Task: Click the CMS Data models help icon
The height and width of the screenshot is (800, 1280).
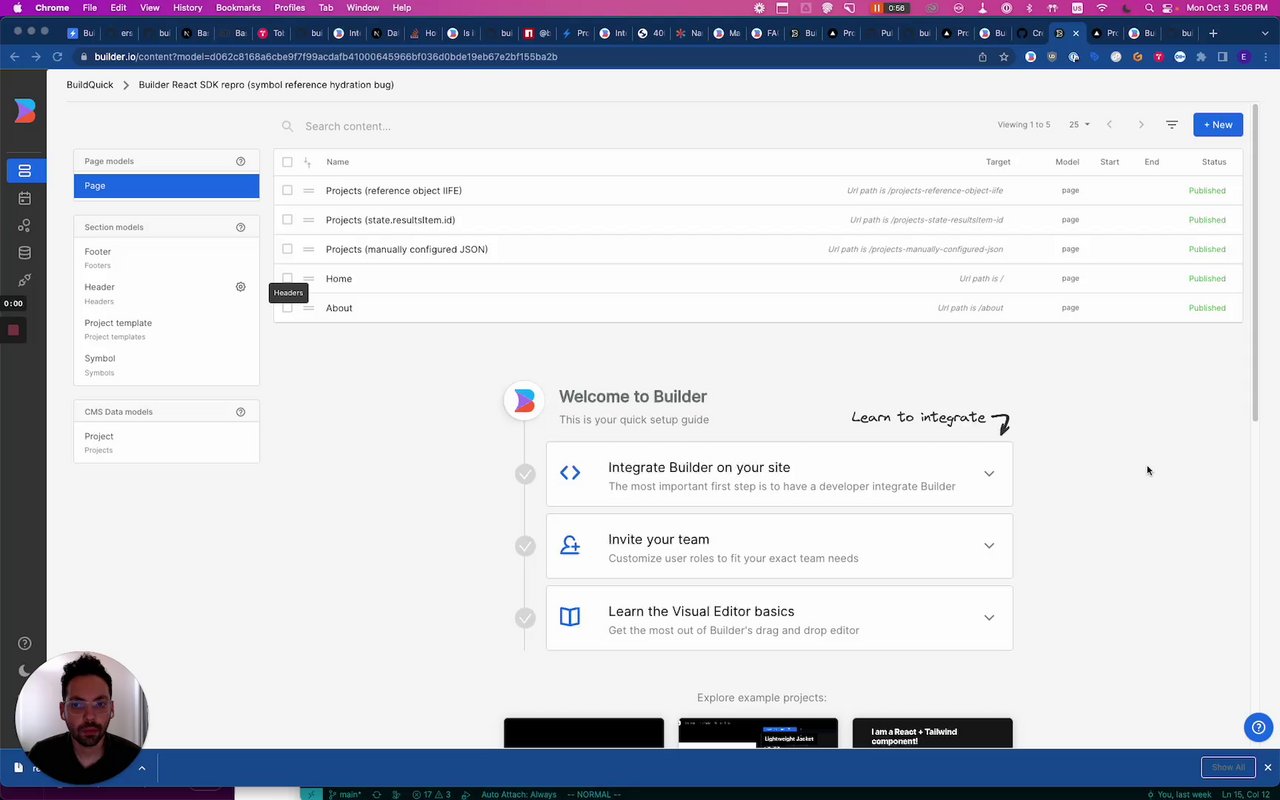Action: [240, 412]
